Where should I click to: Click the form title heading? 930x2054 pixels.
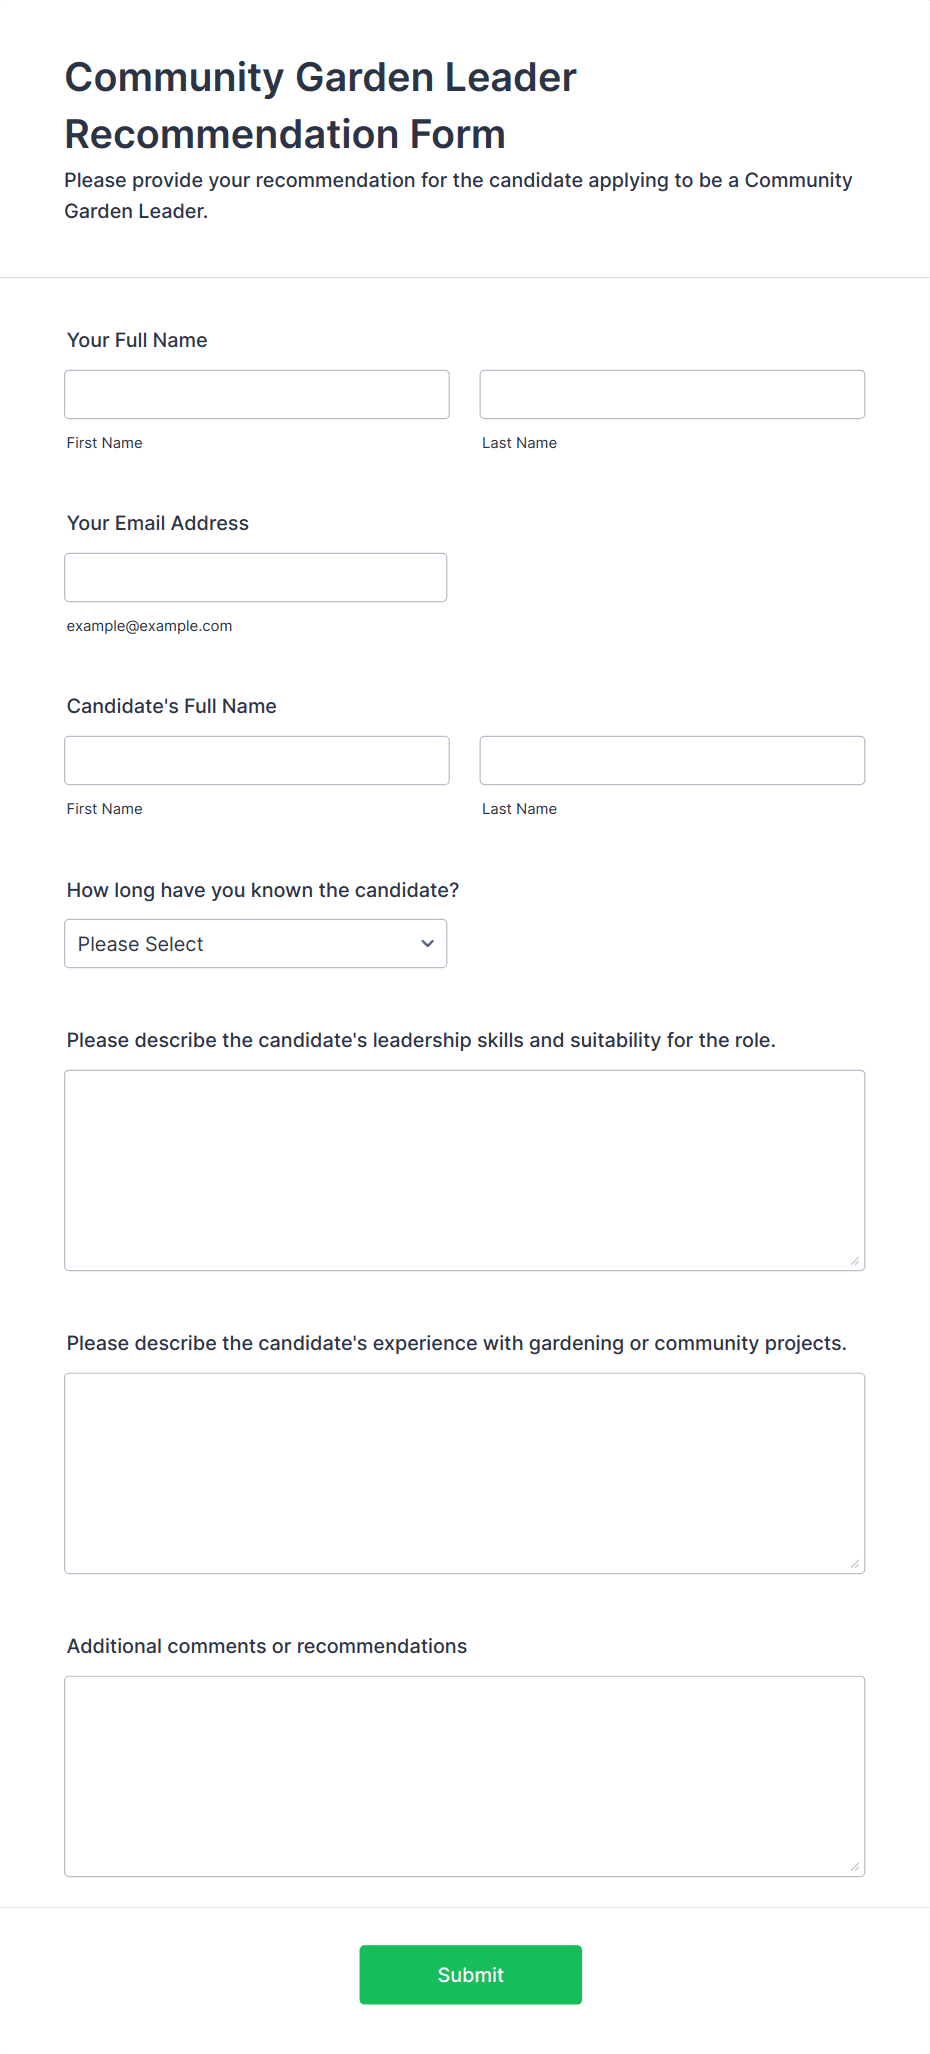tap(321, 105)
